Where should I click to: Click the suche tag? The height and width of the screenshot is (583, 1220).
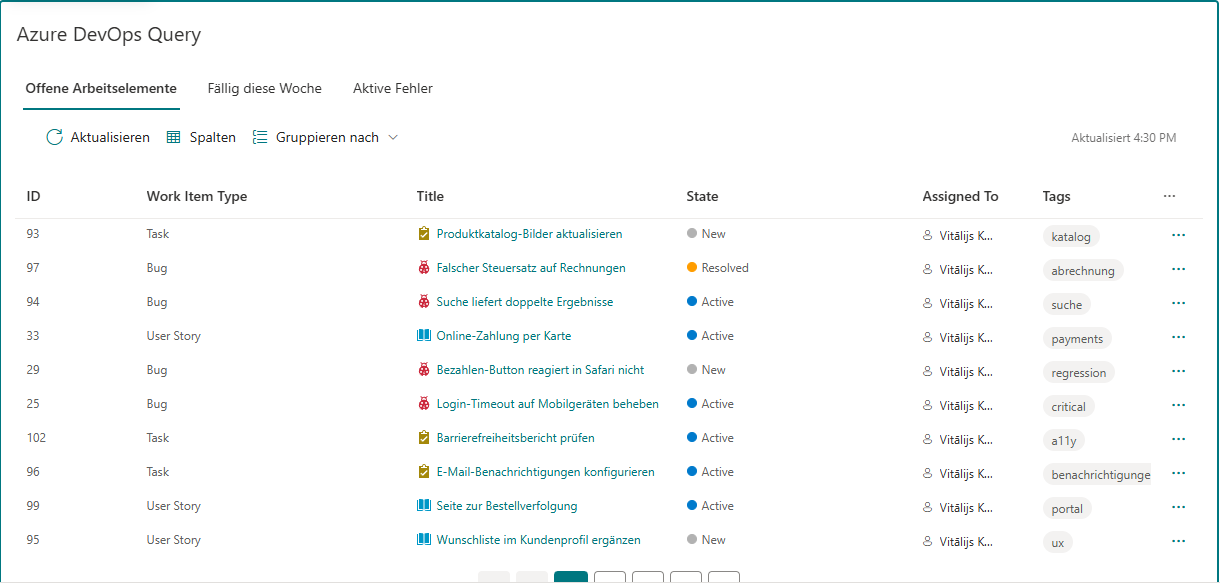[1066, 305]
